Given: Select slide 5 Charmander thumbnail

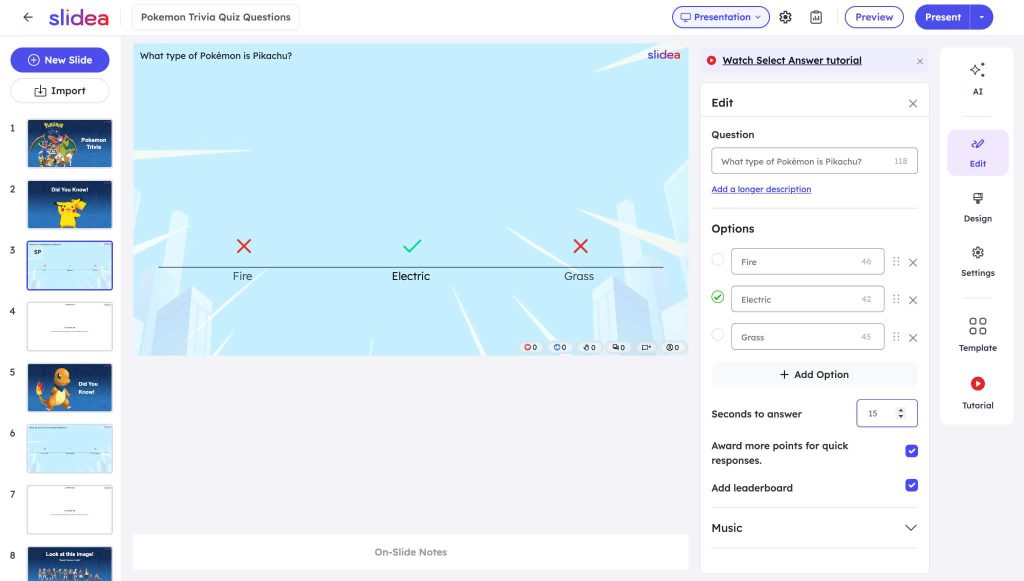Looking at the screenshot, I should point(69,388).
